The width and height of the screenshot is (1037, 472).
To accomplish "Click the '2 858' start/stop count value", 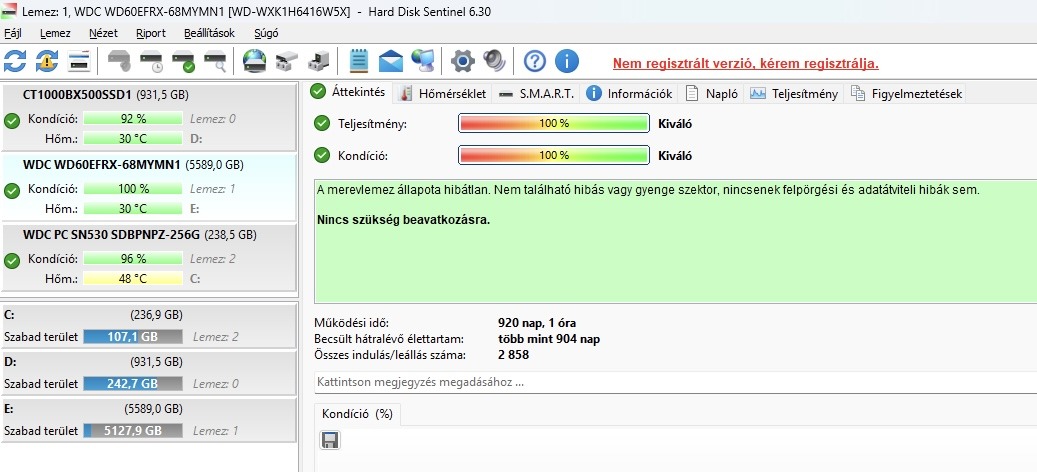I will (513, 356).
